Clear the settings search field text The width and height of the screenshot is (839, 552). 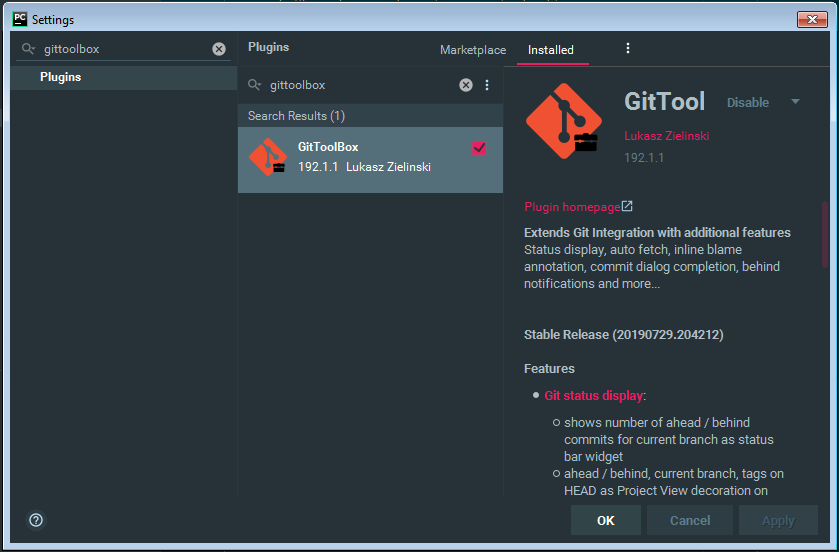click(x=219, y=49)
